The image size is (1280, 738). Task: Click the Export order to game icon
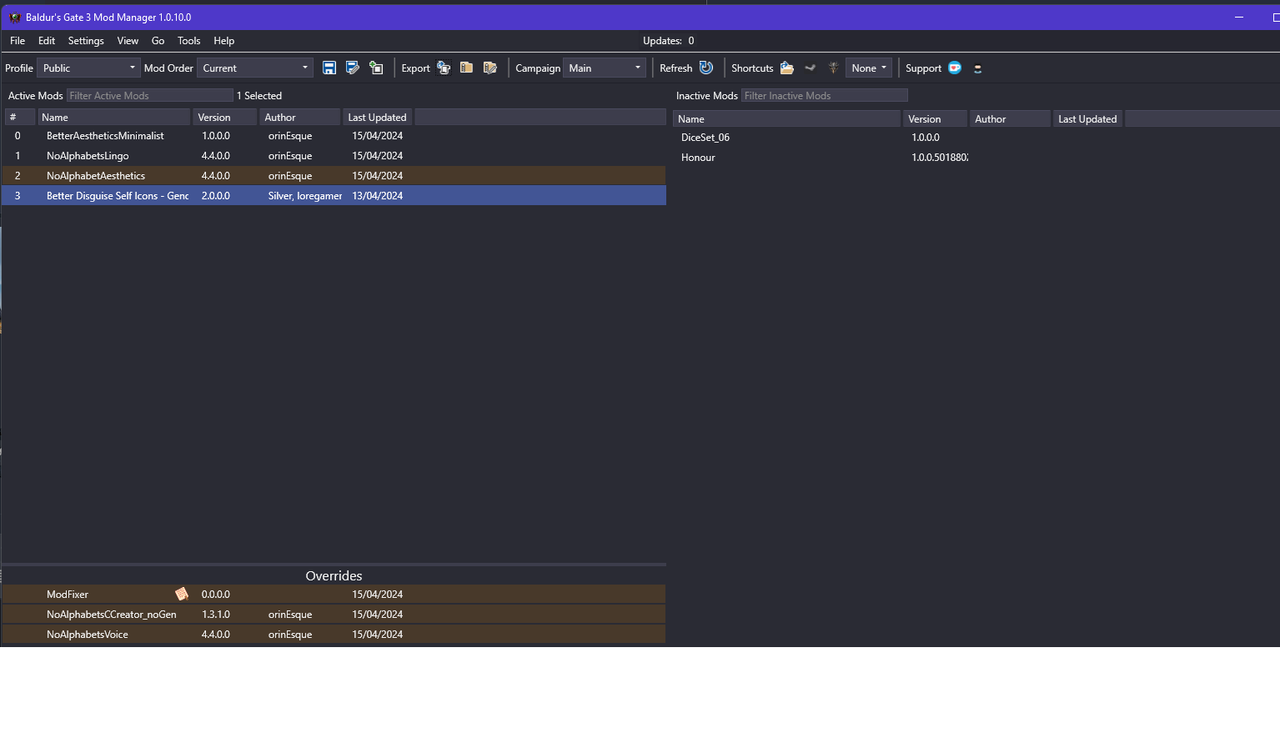(444, 68)
